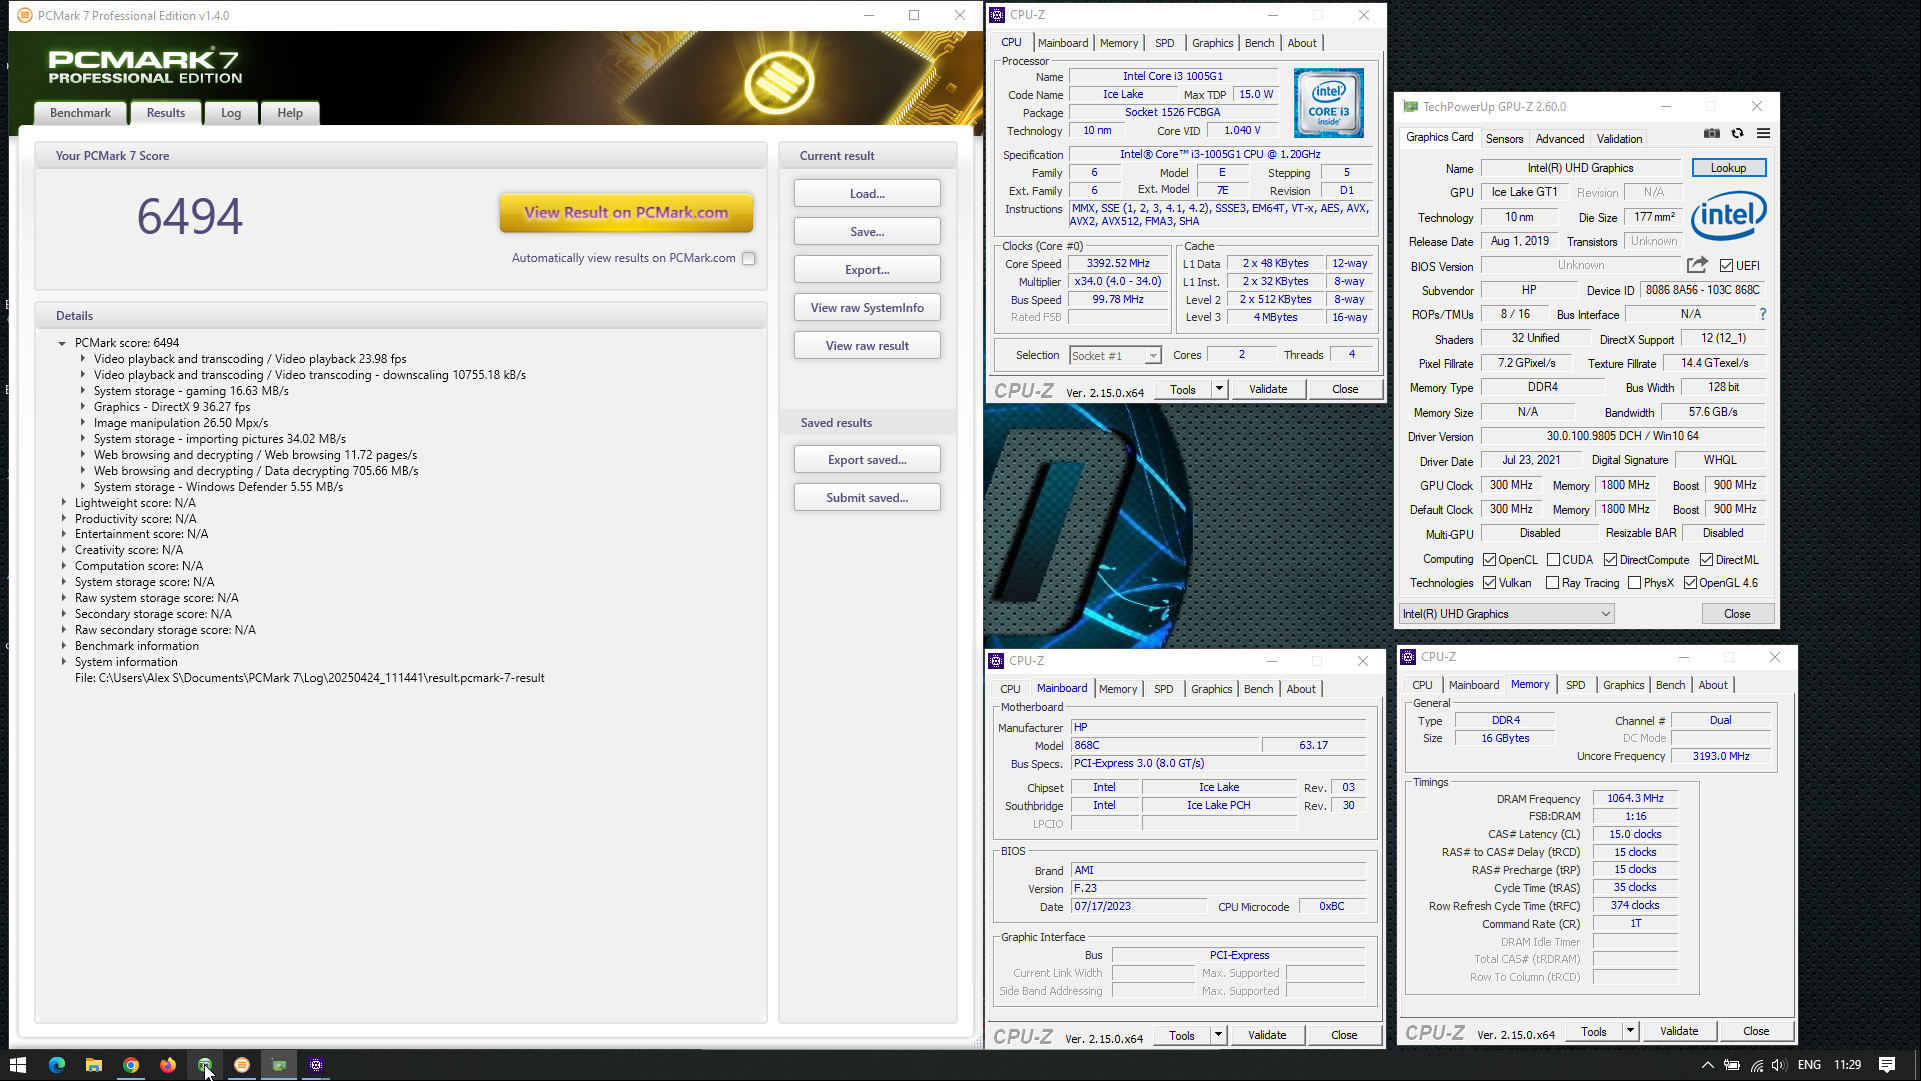The height and width of the screenshot is (1081, 1921).
Task: Show hidden system tray icons
Action: pos(1707,1065)
